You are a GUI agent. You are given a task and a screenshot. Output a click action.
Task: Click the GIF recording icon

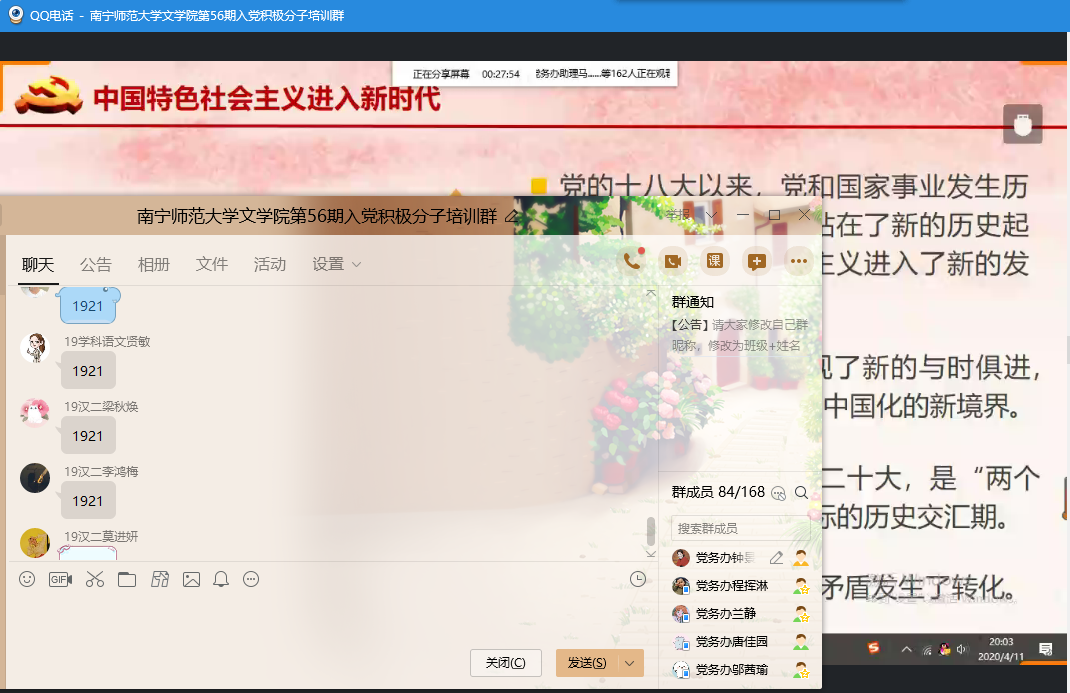60,579
